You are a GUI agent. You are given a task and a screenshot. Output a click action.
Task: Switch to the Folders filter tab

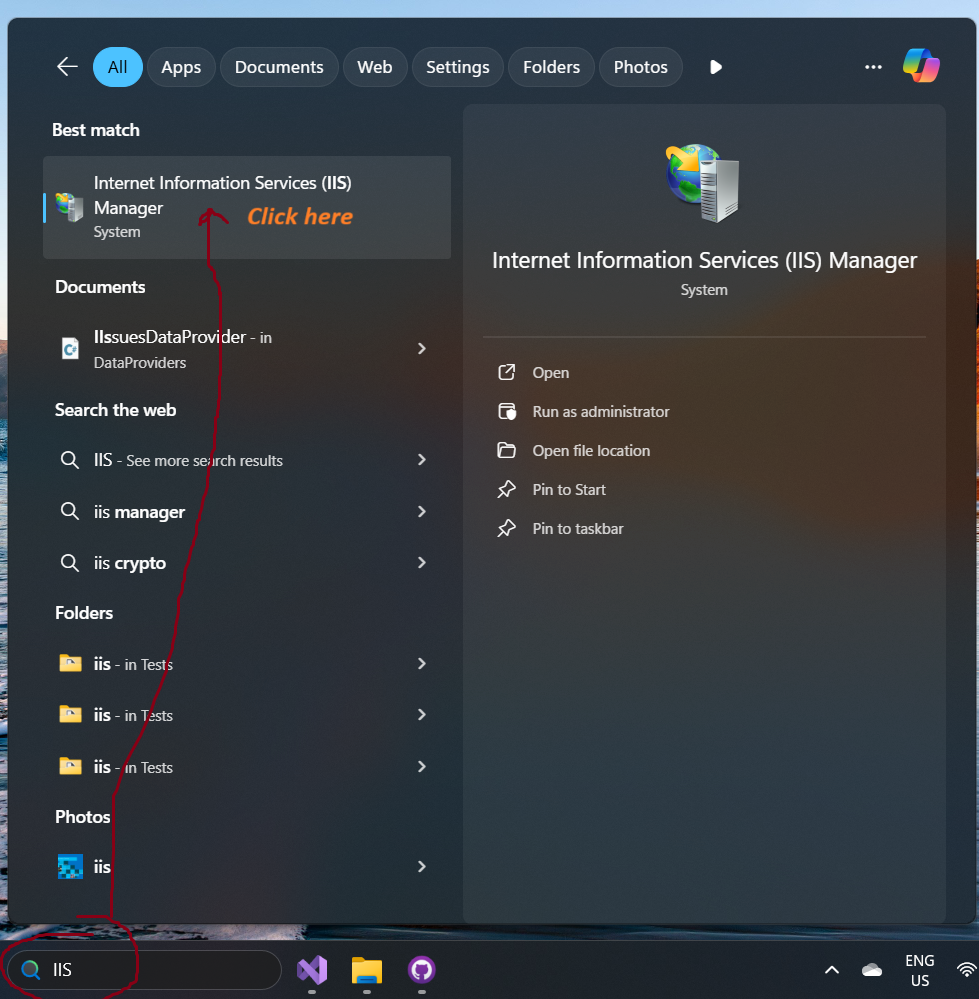(x=551, y=67)
